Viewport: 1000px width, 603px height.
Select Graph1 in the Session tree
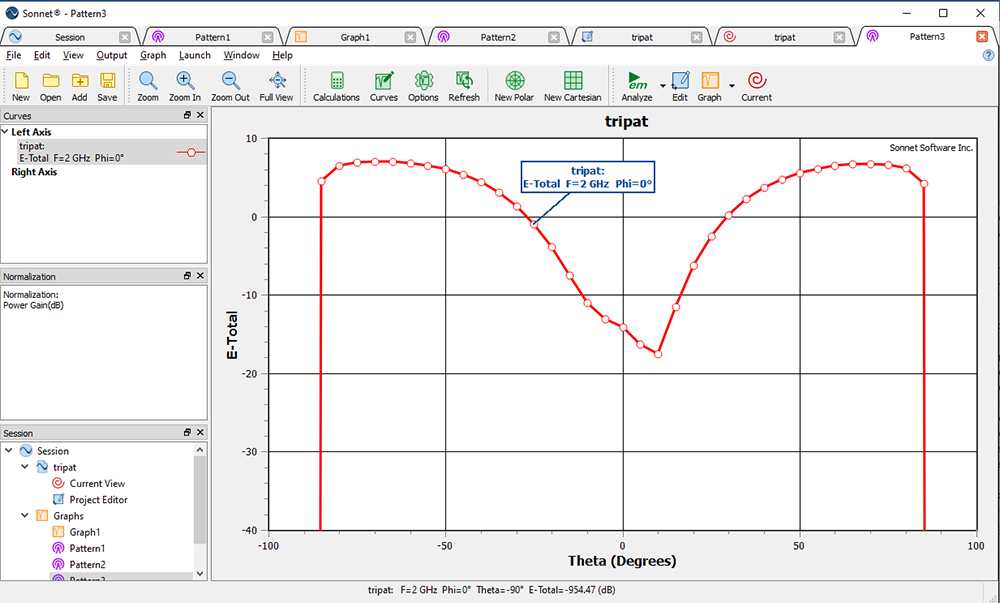click(85, 532)
